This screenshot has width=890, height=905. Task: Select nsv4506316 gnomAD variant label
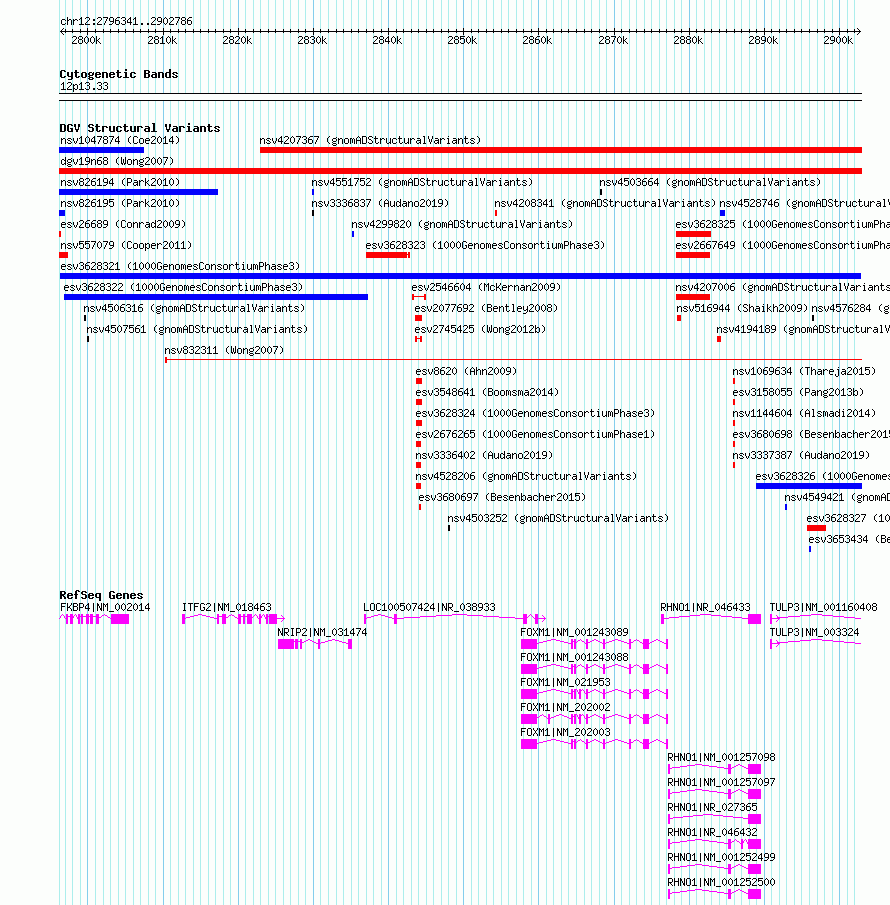coord(194,308)
